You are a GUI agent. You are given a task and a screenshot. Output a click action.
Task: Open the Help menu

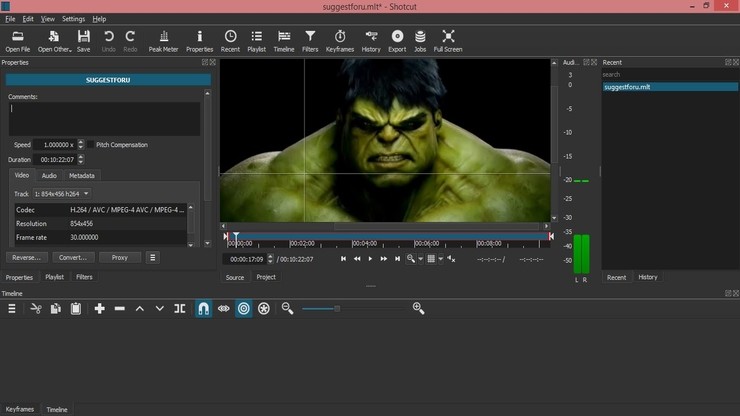coord(99,19)
